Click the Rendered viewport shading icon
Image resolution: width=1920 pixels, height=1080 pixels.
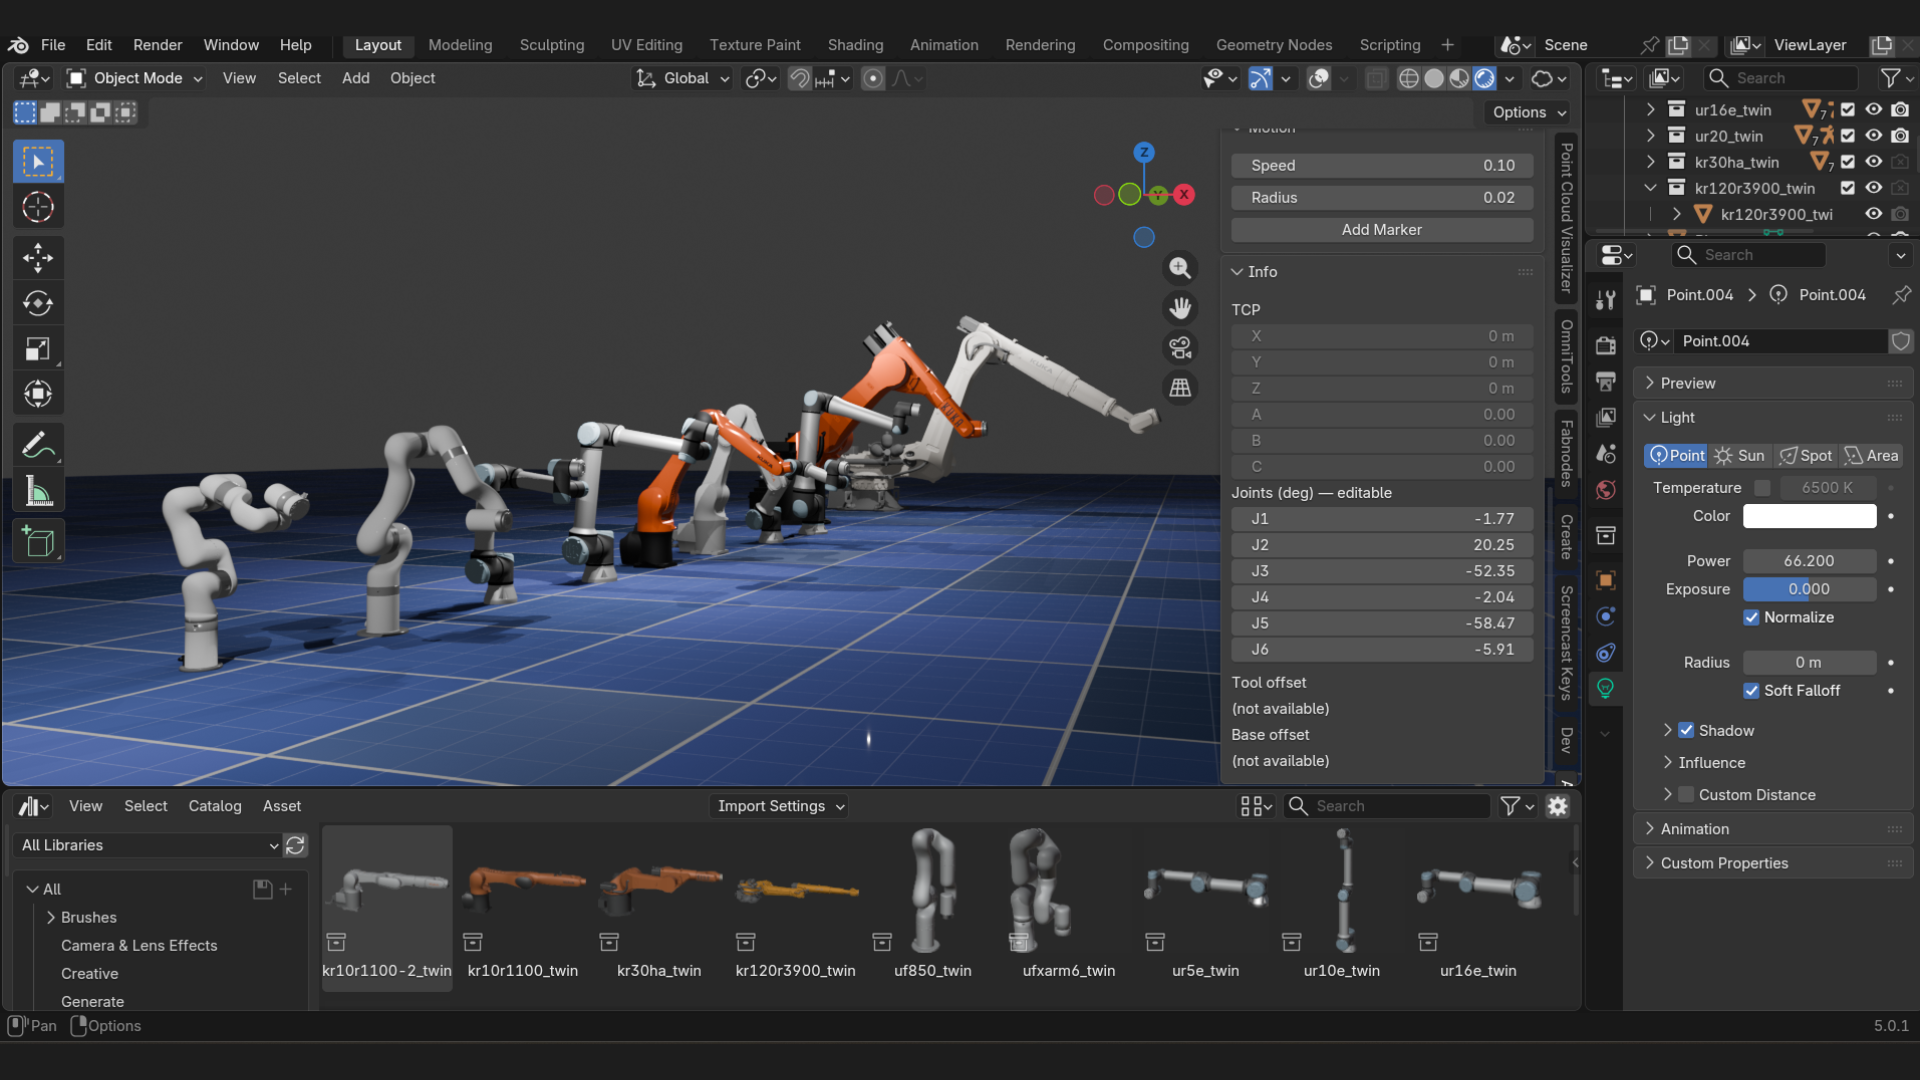[x=1484, y=78]
